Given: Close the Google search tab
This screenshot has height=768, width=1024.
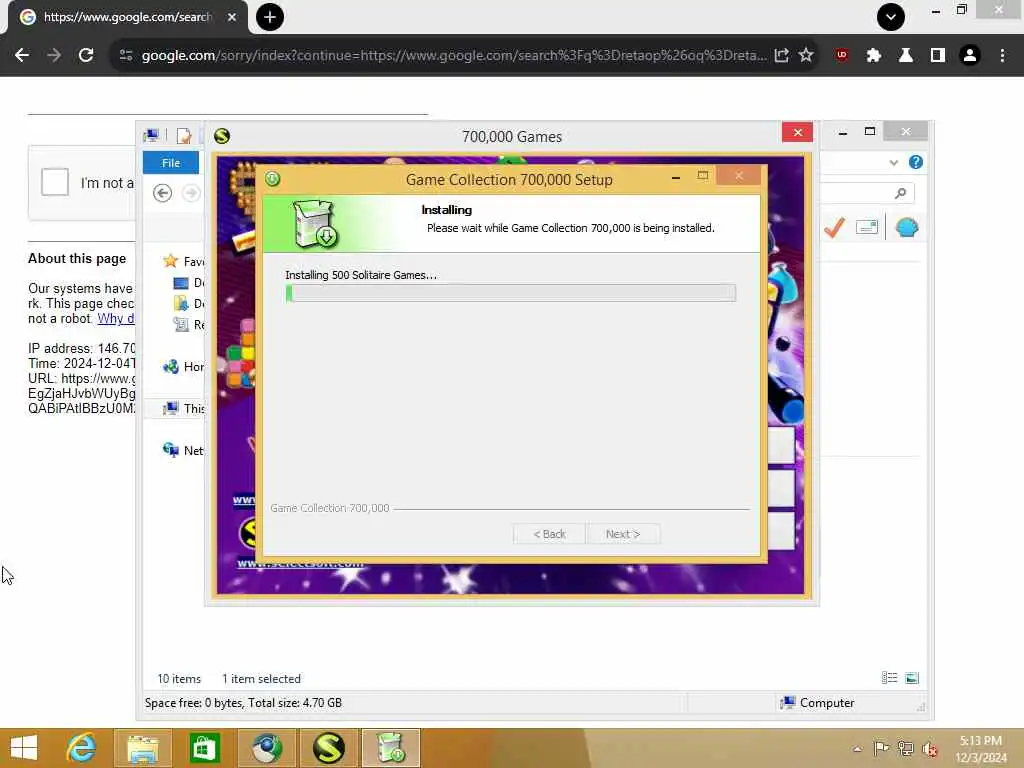Looking at the screenshot, I should (x=232, y=17).
